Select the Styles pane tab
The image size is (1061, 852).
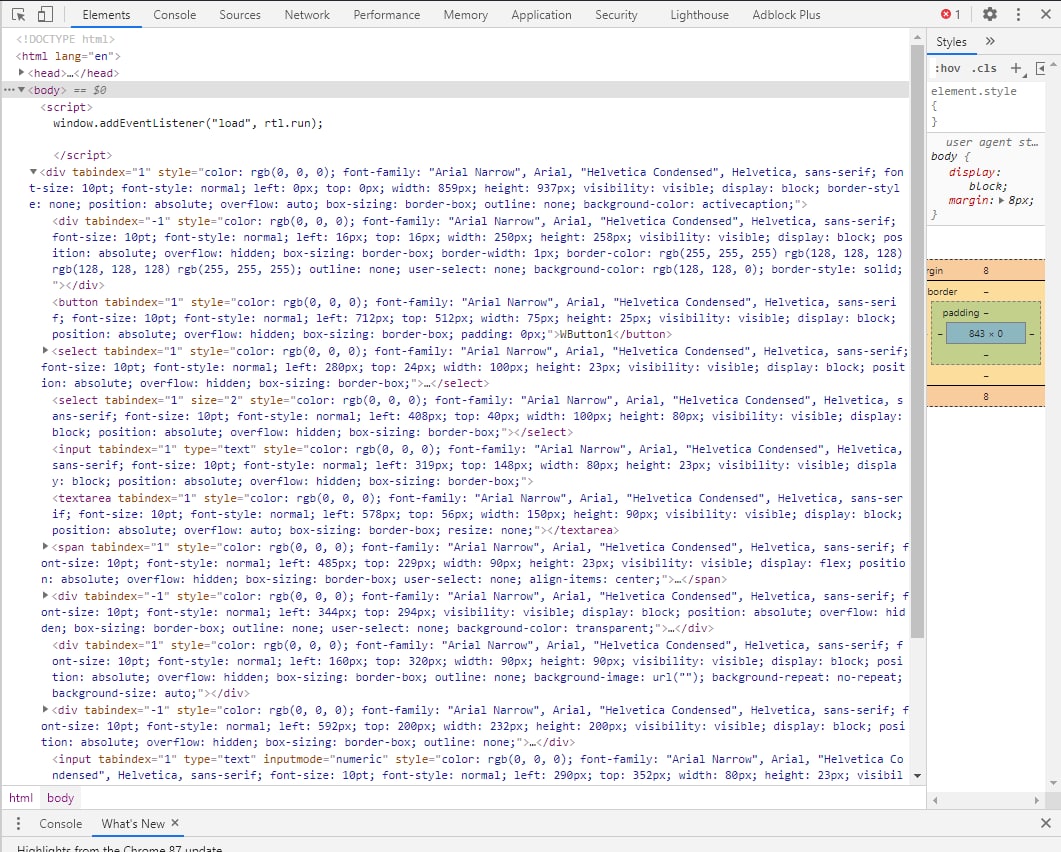pyautogui.click(x=951, y=41)
